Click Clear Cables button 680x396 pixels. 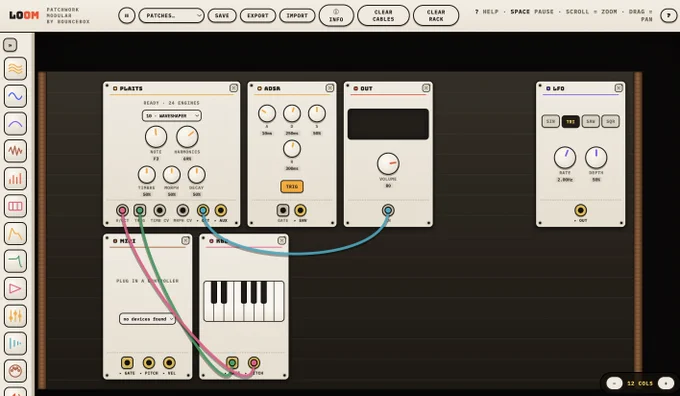coord(383,16)
